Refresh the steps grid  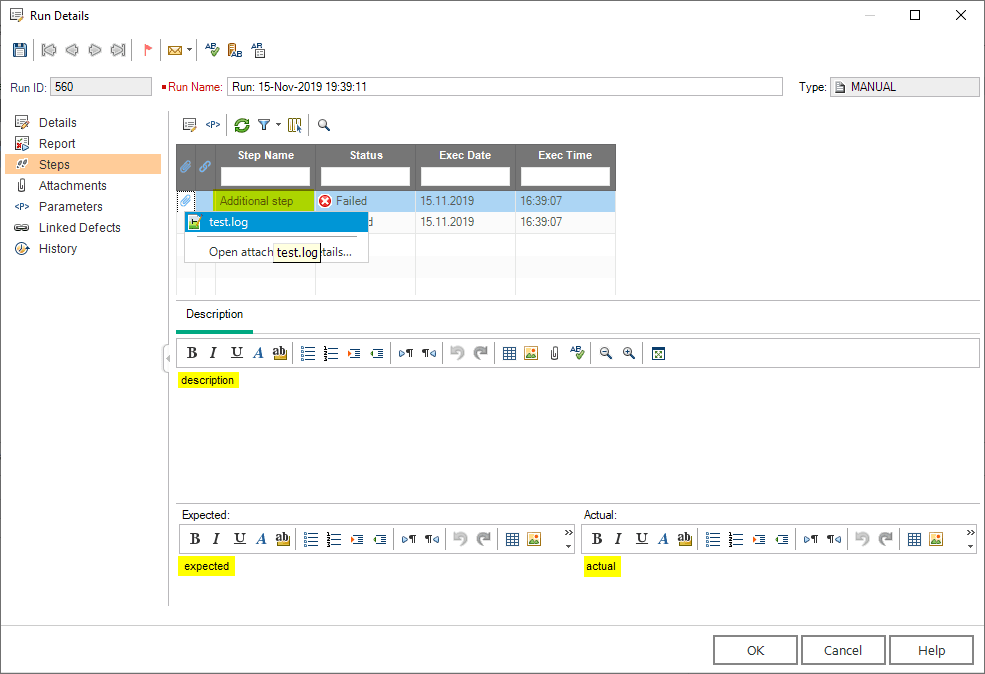point(242,125)
